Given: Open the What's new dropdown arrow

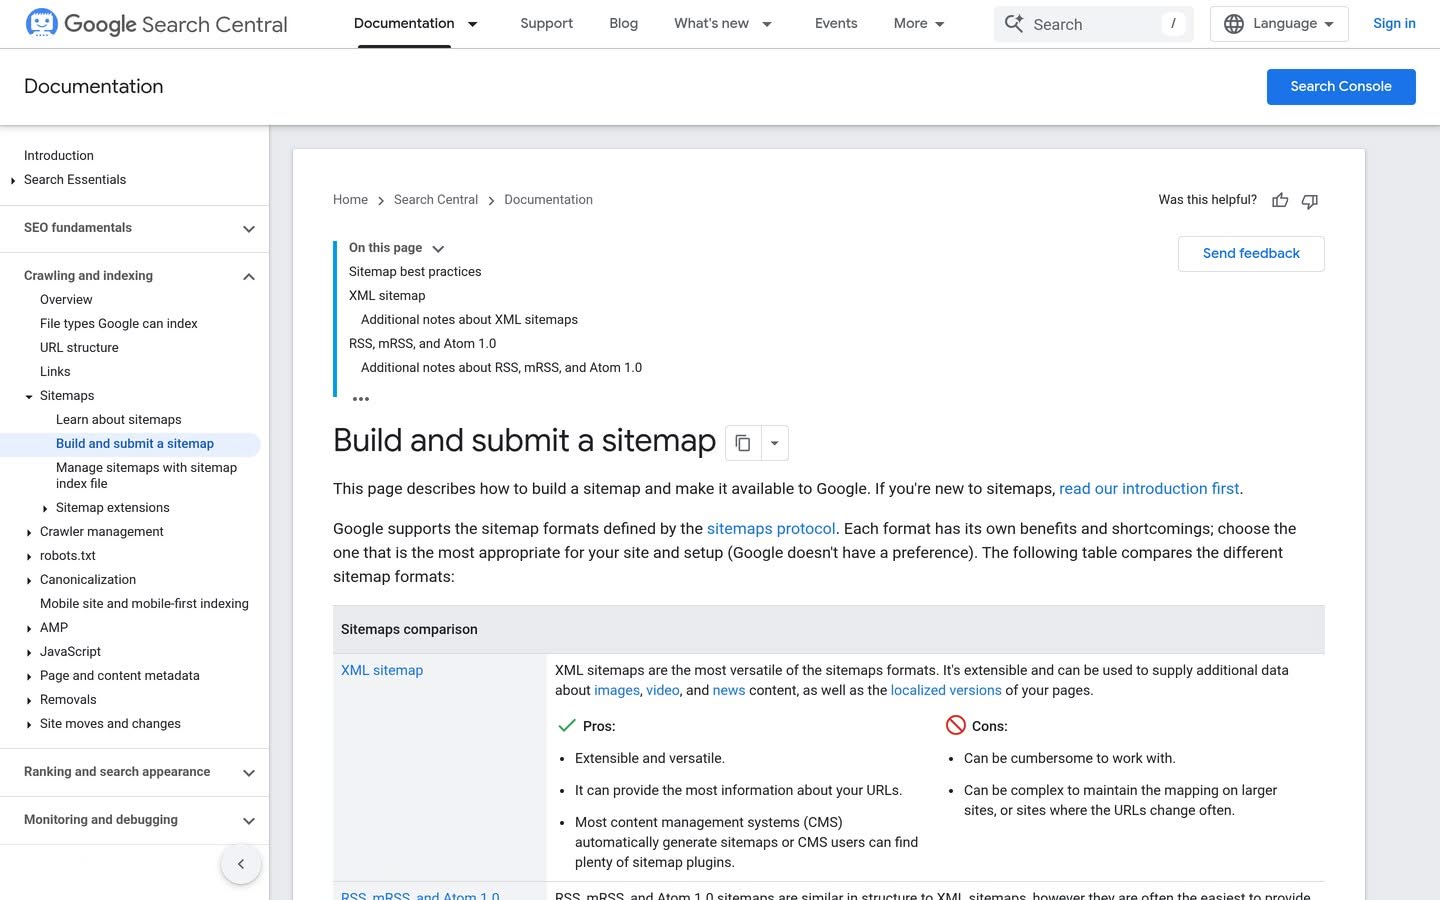Looking at the screenshot, I should (x=767, y=24).
